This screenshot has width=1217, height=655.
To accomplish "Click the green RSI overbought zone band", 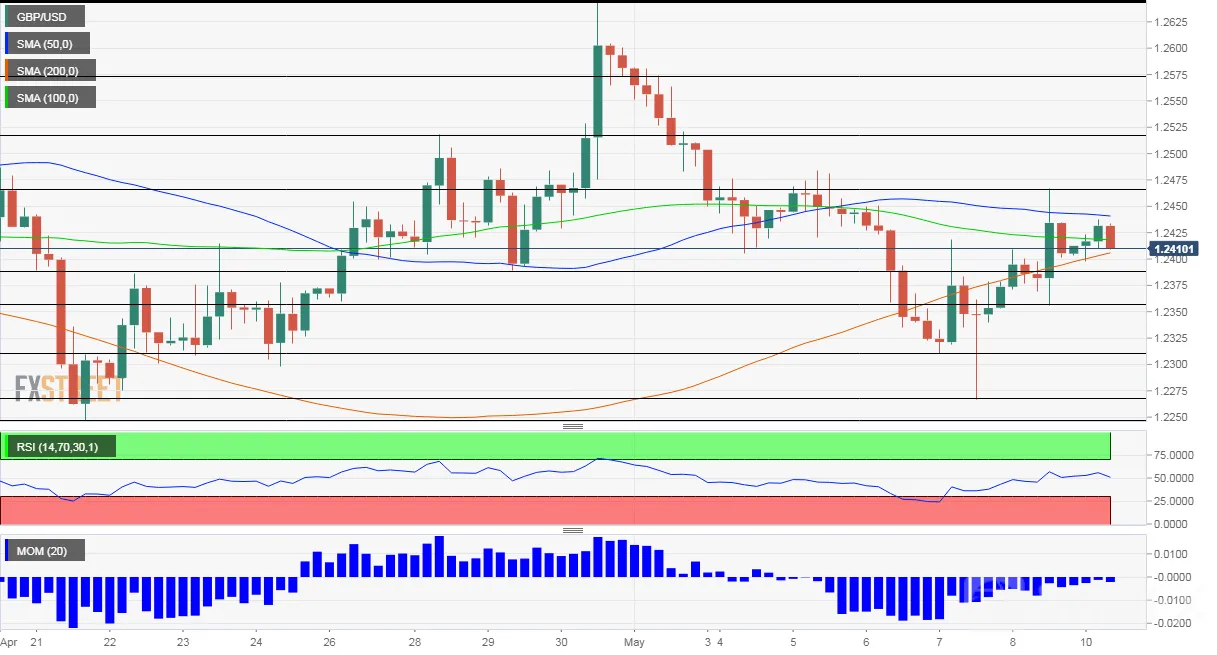I will coord(555,446).
